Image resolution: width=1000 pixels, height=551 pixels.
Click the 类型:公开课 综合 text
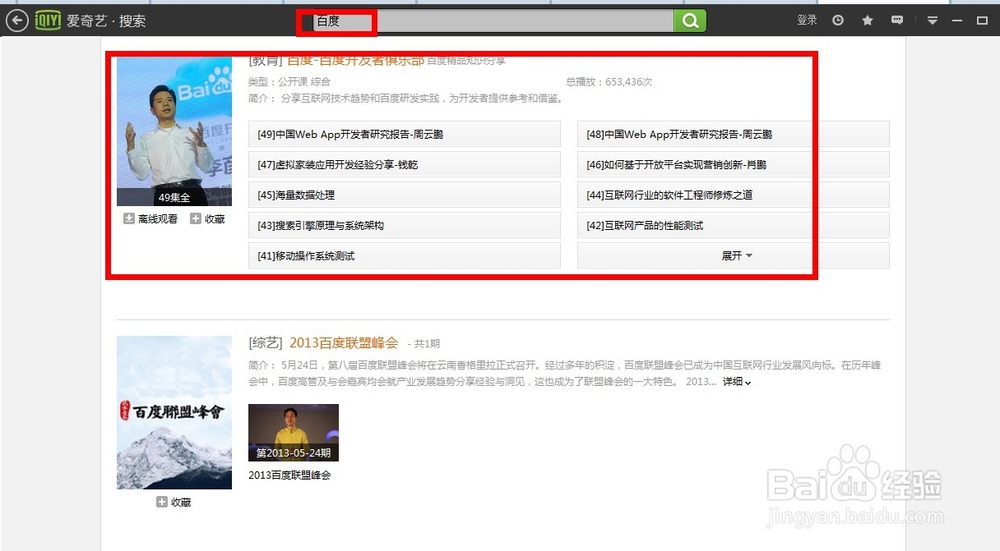click(x=290, y=82)
